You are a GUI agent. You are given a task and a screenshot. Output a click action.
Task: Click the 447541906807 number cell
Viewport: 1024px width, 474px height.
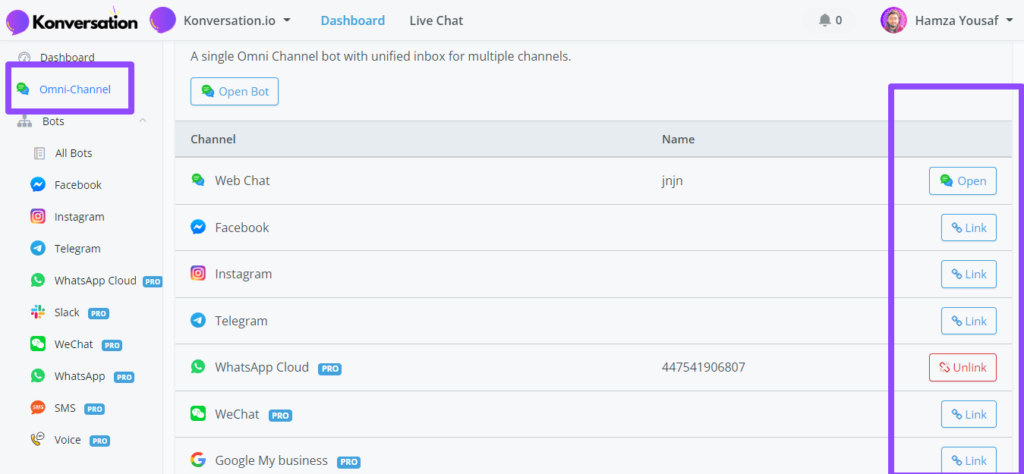point(703,368)
